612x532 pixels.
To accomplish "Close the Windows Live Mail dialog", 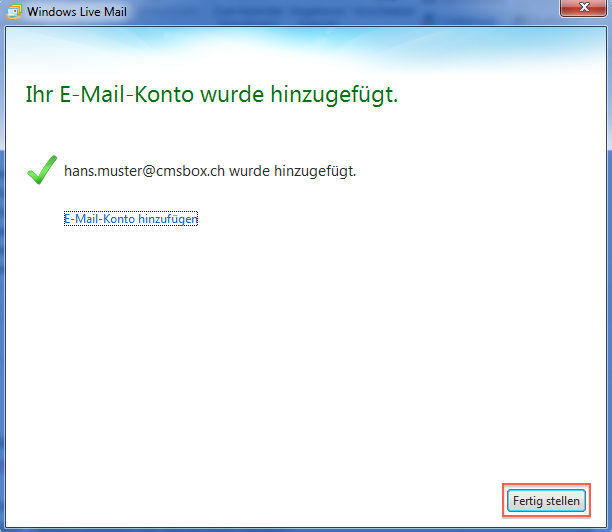I will 580,10.
